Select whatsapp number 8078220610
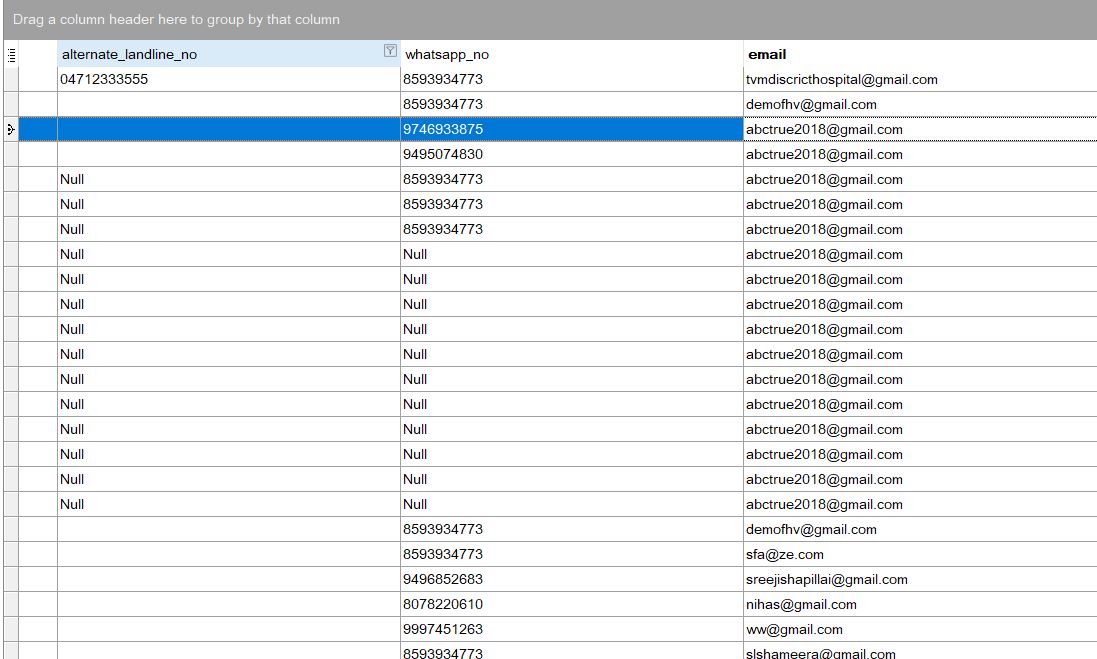Screen dimensions: 1097x659 point(572,604)
